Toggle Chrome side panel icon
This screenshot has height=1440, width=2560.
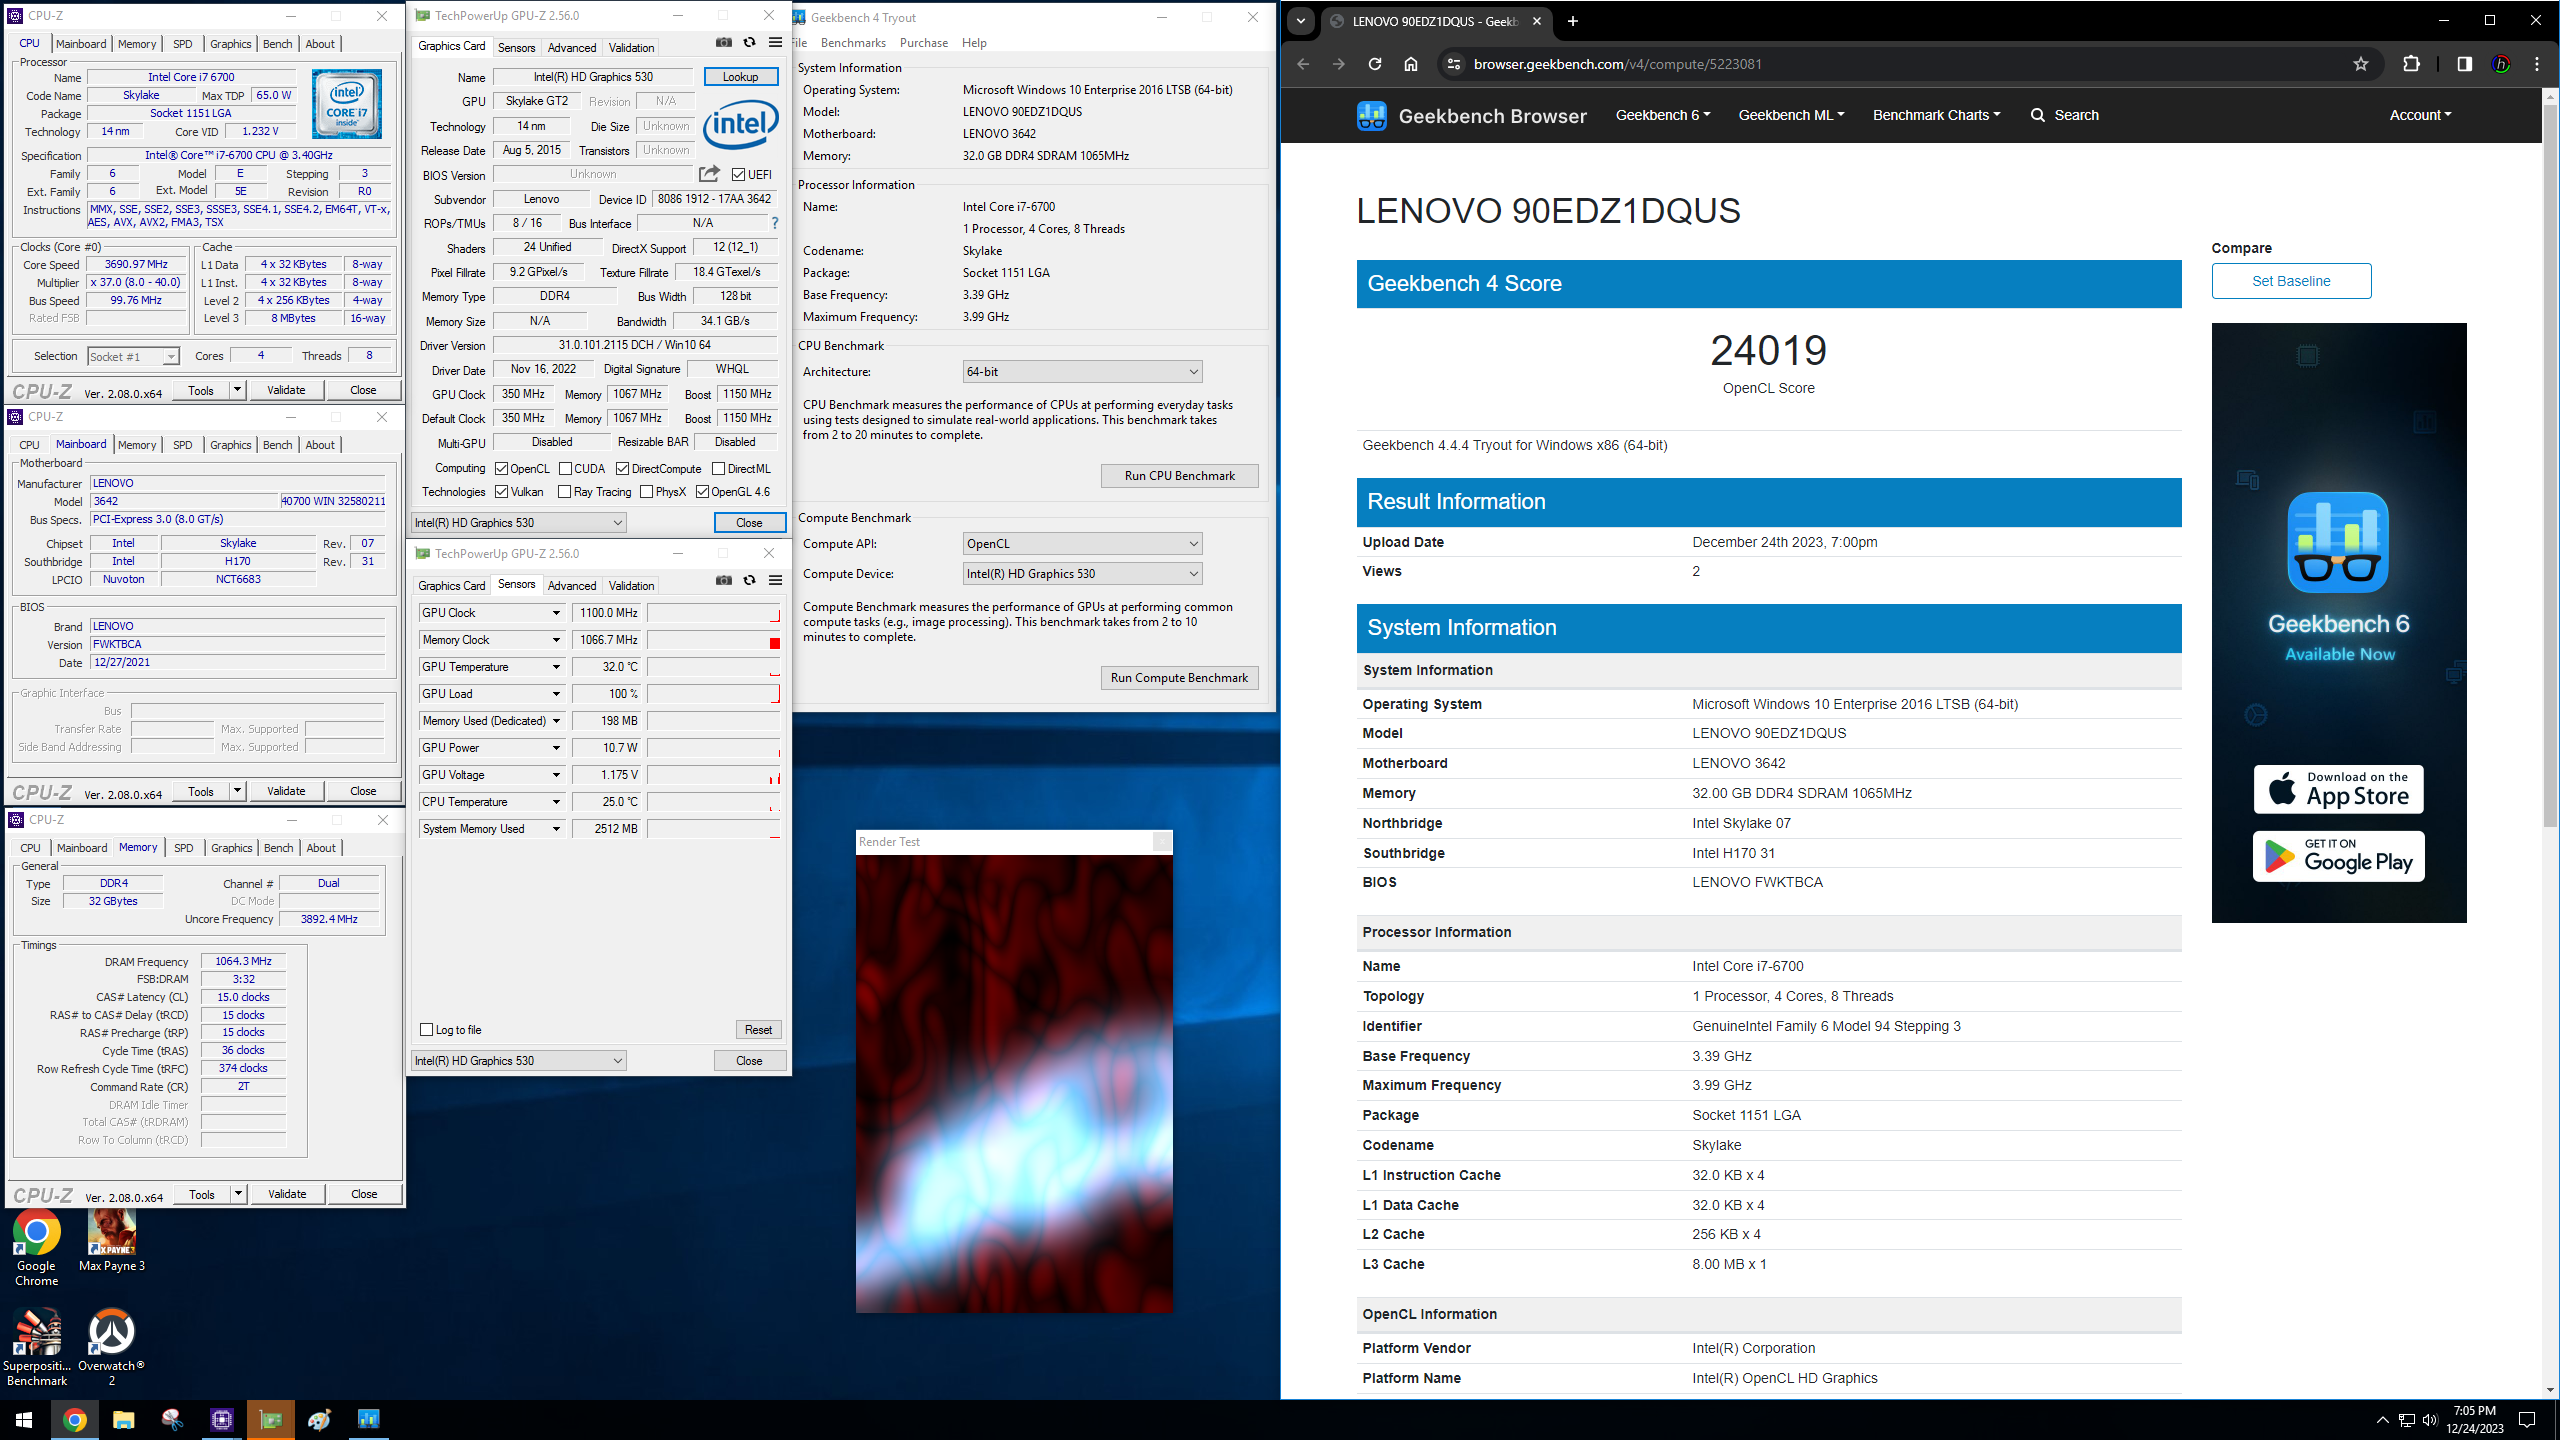(x=2464, y=64)
